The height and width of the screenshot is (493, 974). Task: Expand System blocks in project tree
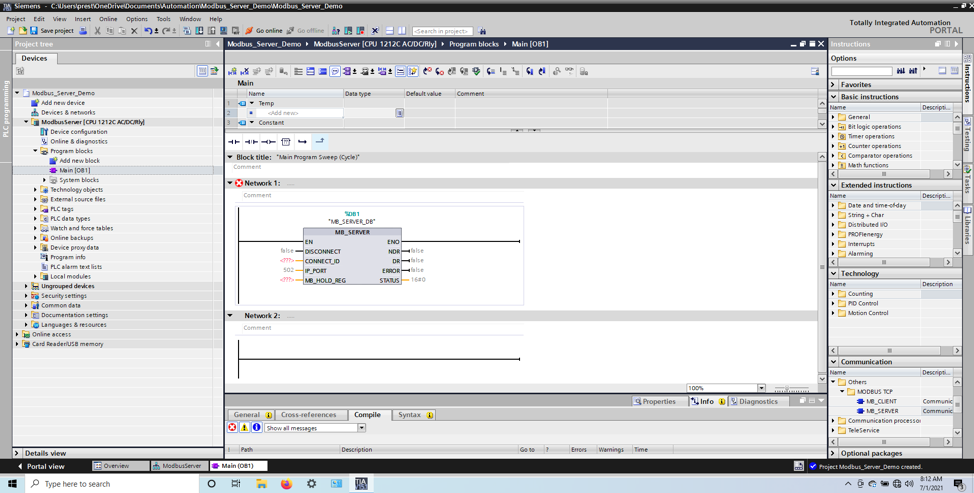(x=45, y=180)
